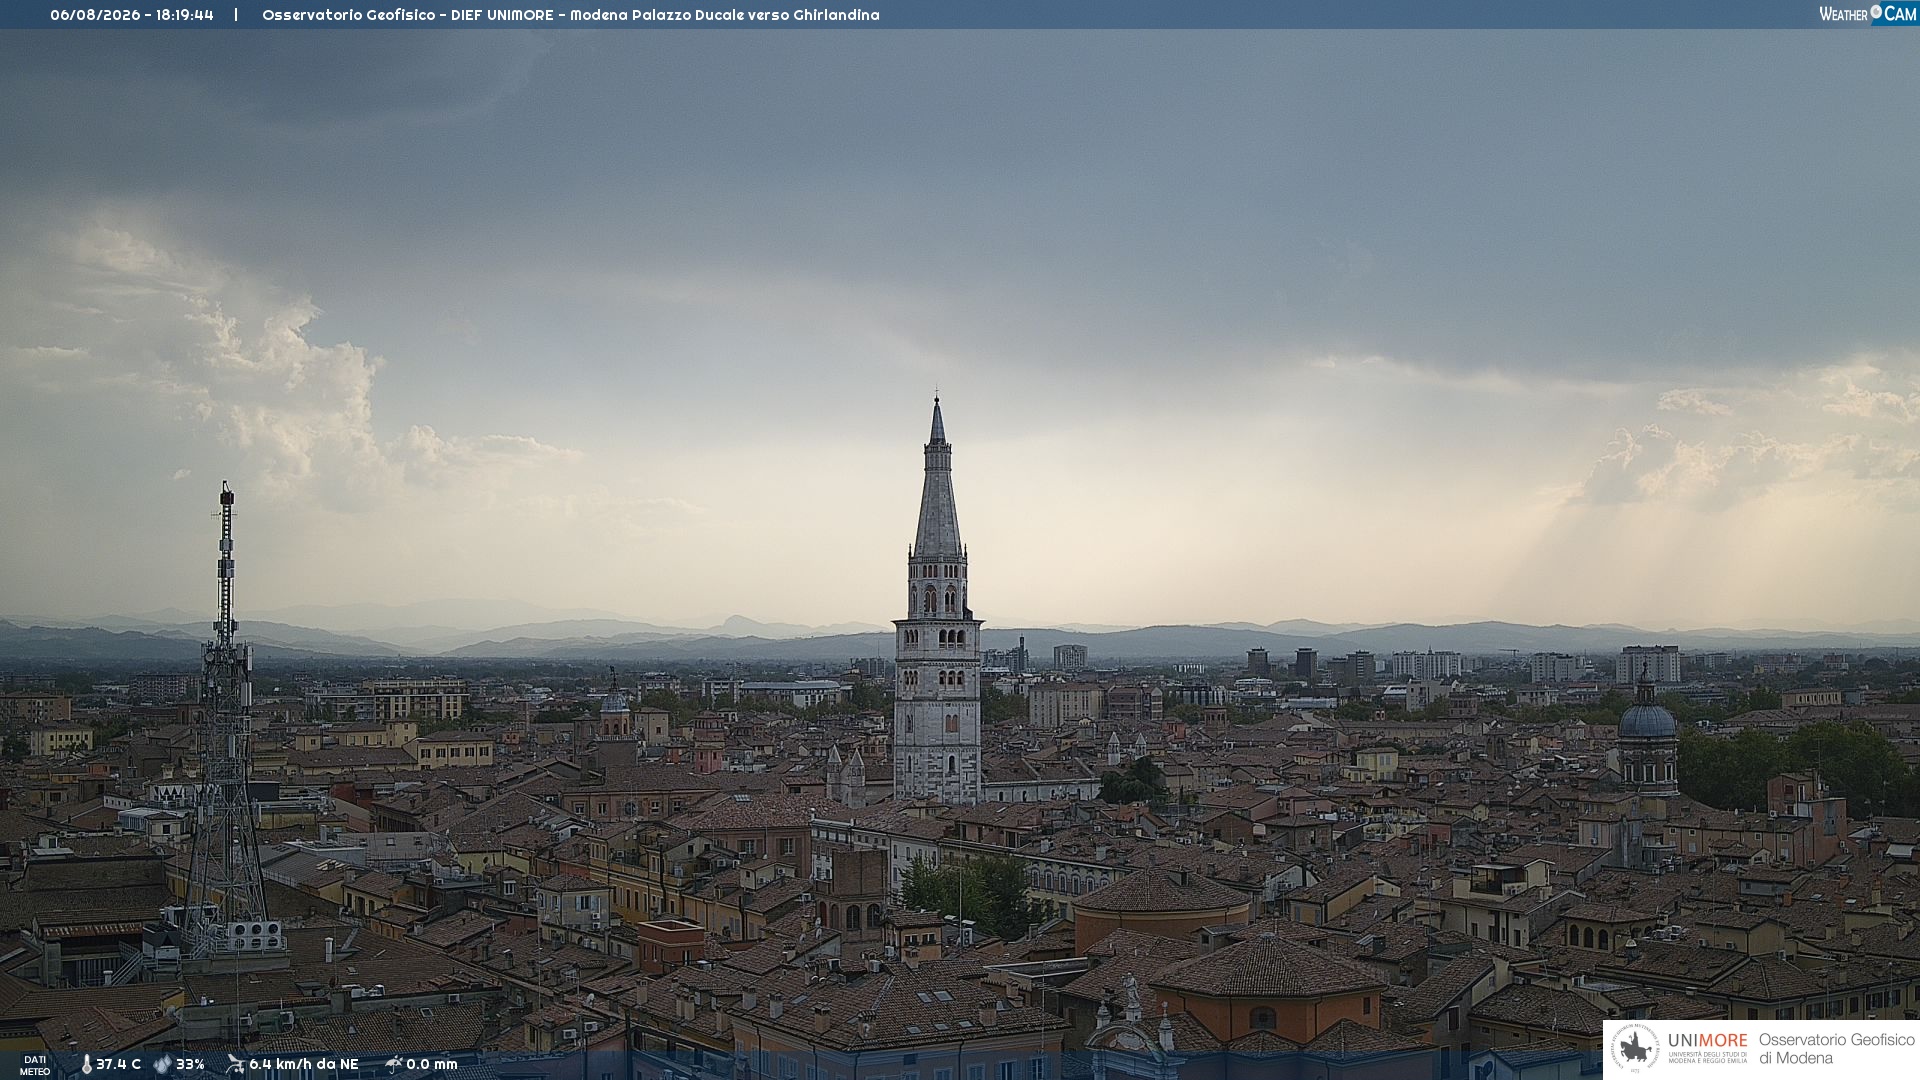
Task: Click the humidity droplet icon
Action: click(x=163, y=1064)
